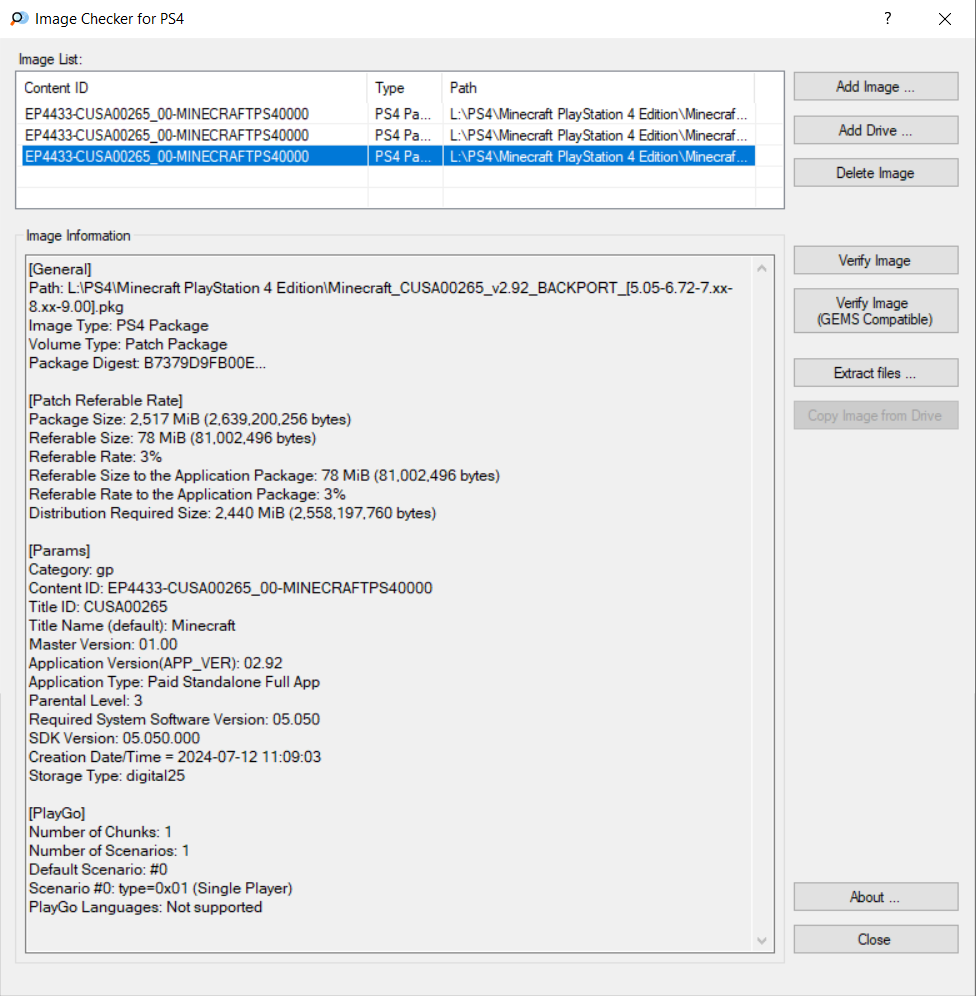Click the Required System Software Version line
This screenshot has width=976, height=996.
[175, 719]
